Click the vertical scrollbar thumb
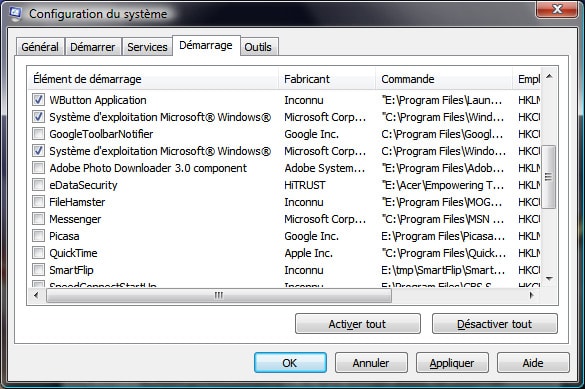This screenshot has height=389, width=585. click(548, 177)
